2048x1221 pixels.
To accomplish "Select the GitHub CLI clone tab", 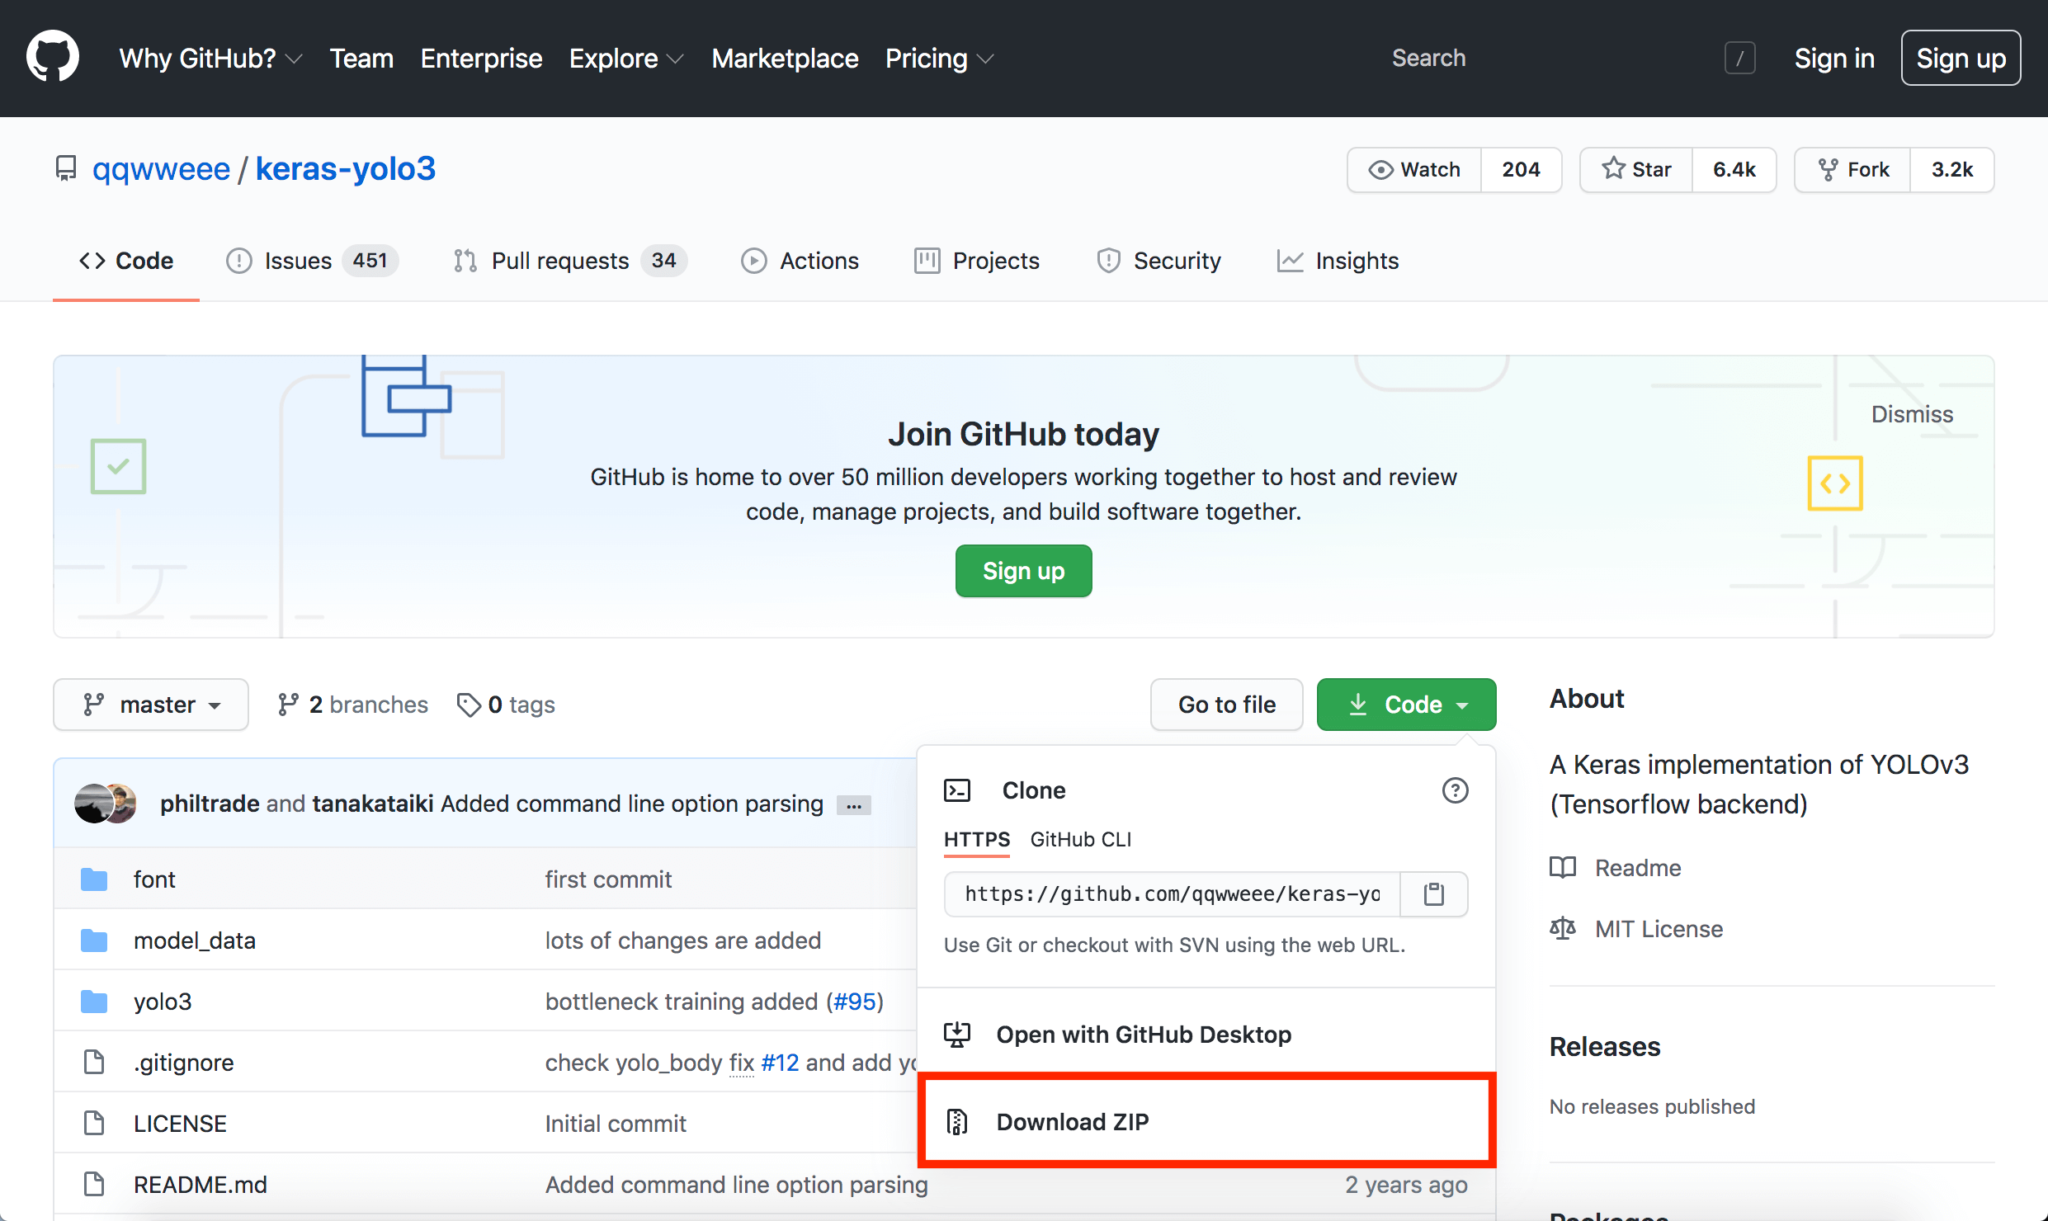I will point(1080,839).
